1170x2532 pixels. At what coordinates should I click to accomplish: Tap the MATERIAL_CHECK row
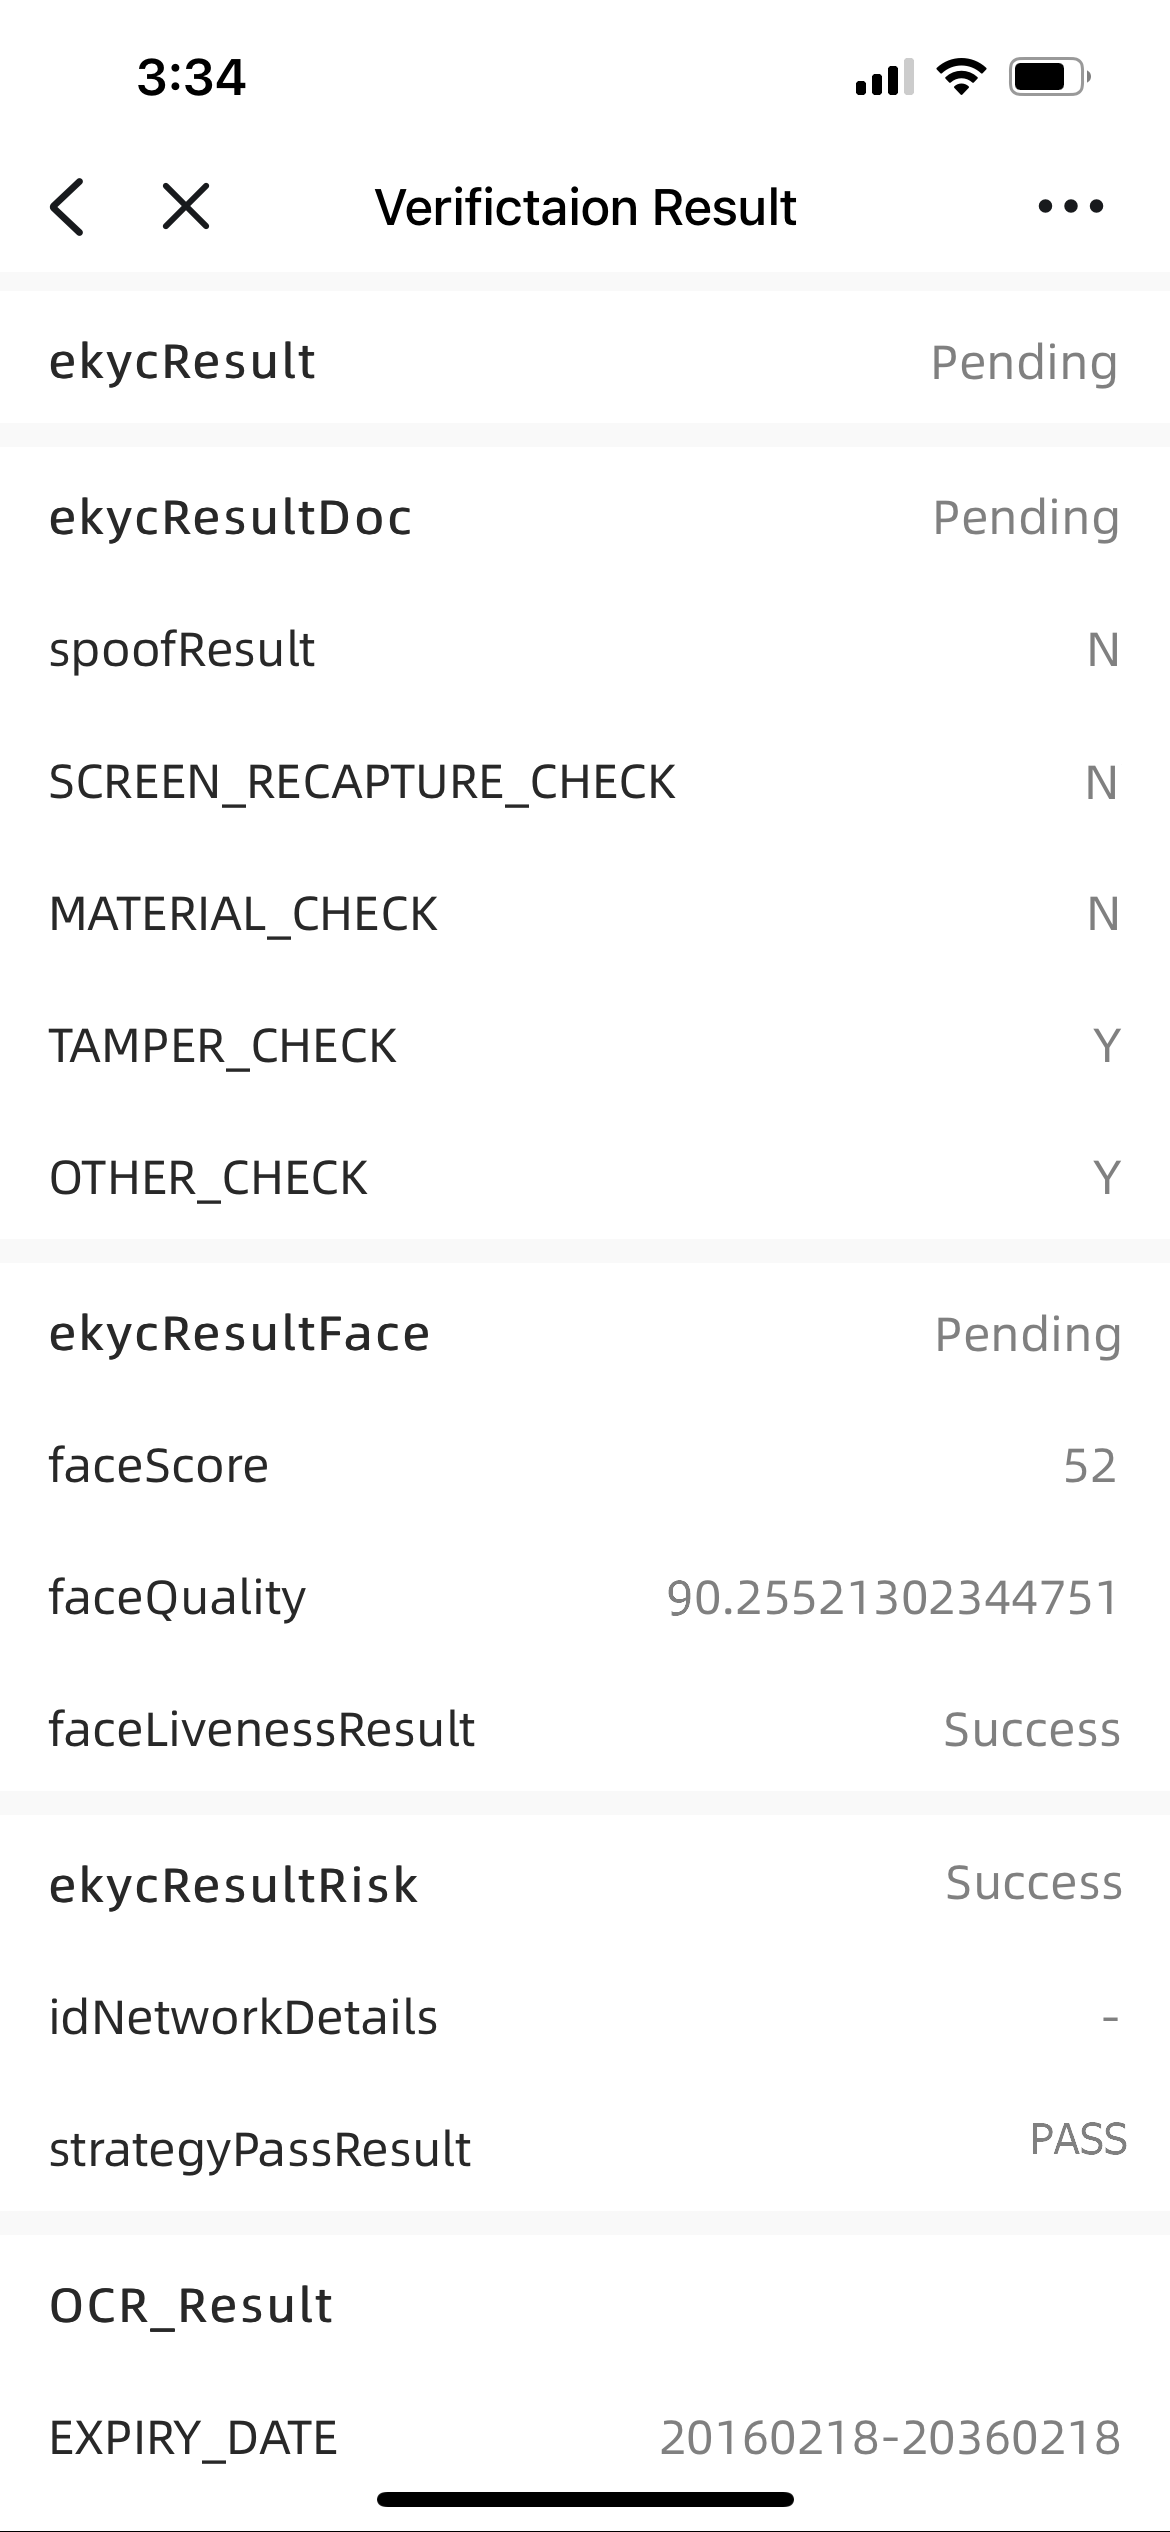tap(585, 913)
